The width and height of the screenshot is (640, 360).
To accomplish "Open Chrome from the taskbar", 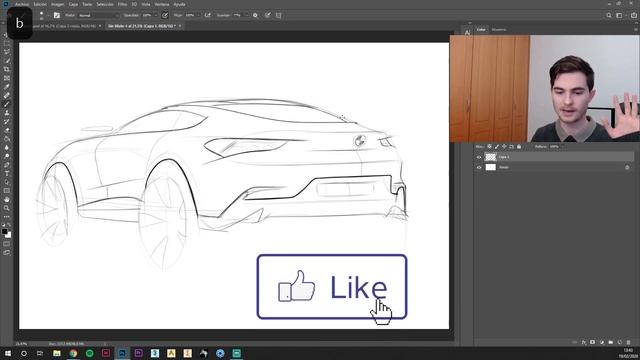I will click(x=73, y=353).
